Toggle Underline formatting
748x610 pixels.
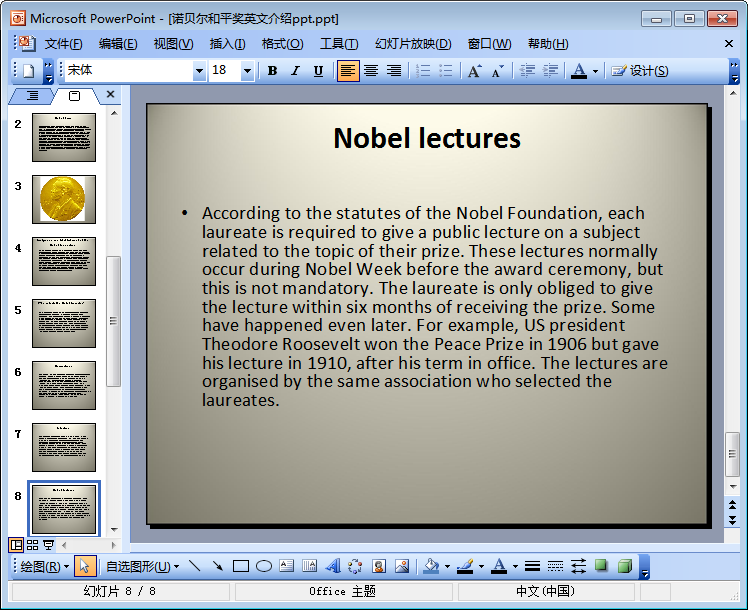point(318,71)
